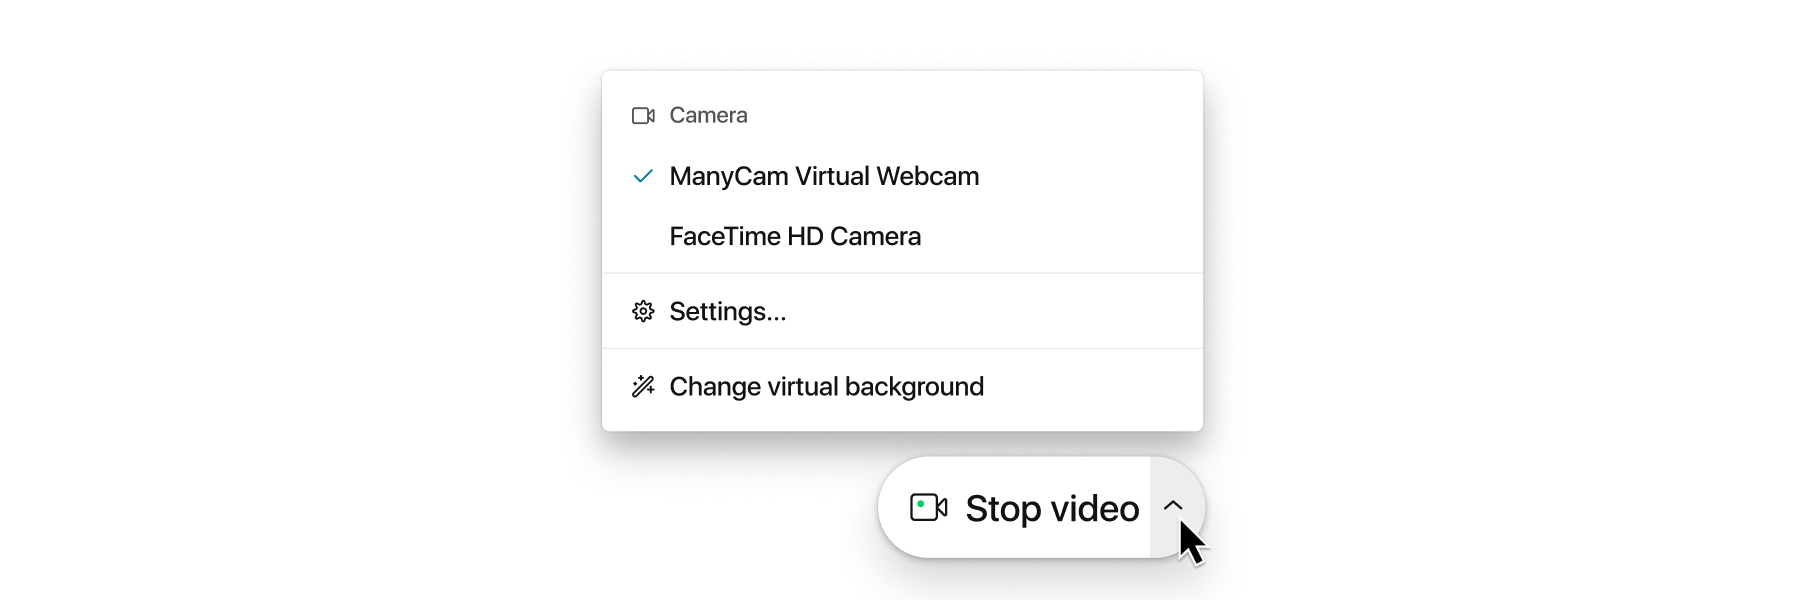
Task: Close menu via up-chevron beside Stop video
Action: click(x=1173, y=505)
